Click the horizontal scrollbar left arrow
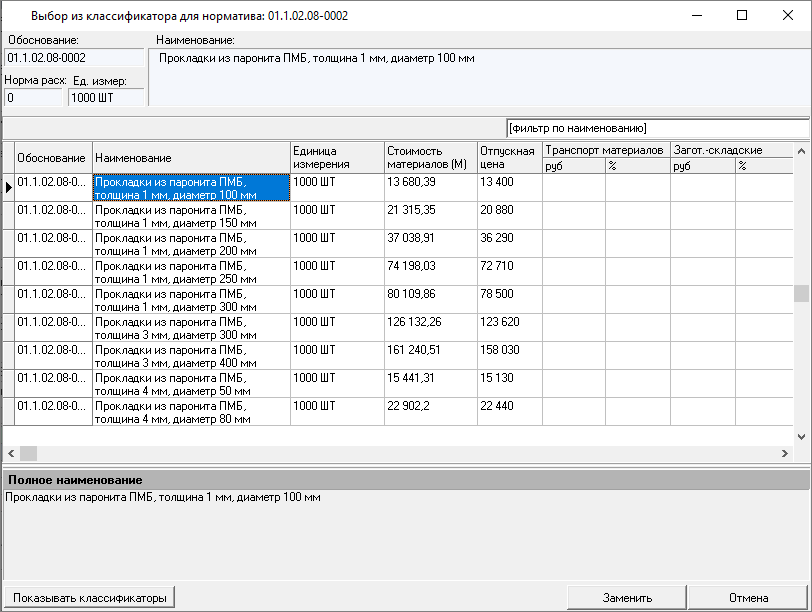812x612 pixels. point(10,453)
